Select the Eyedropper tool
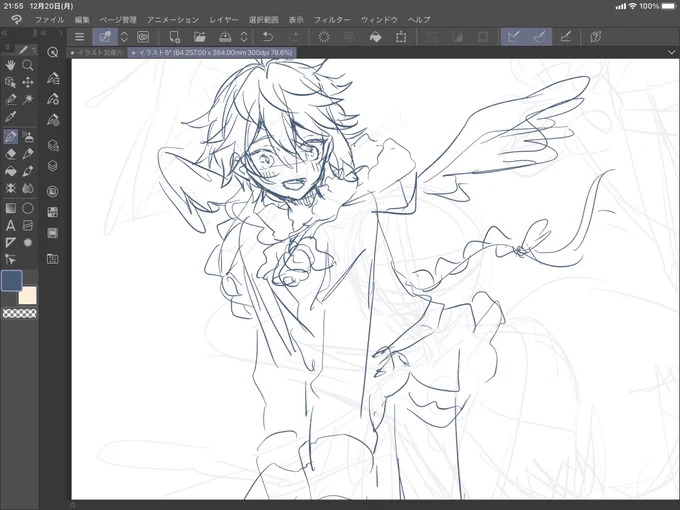The image size is (680, 510). tap(10, 116)
